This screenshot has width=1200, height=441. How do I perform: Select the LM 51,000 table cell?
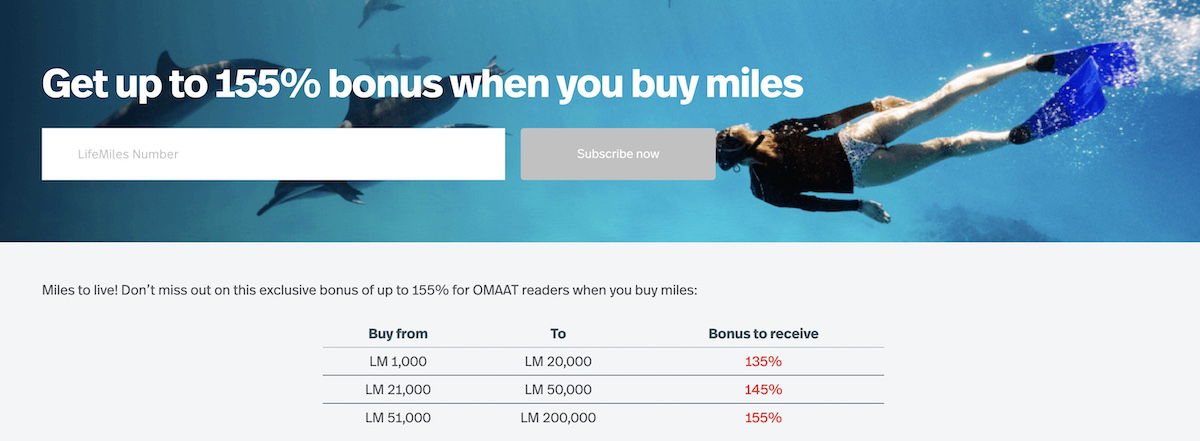[x=398, y=417]
